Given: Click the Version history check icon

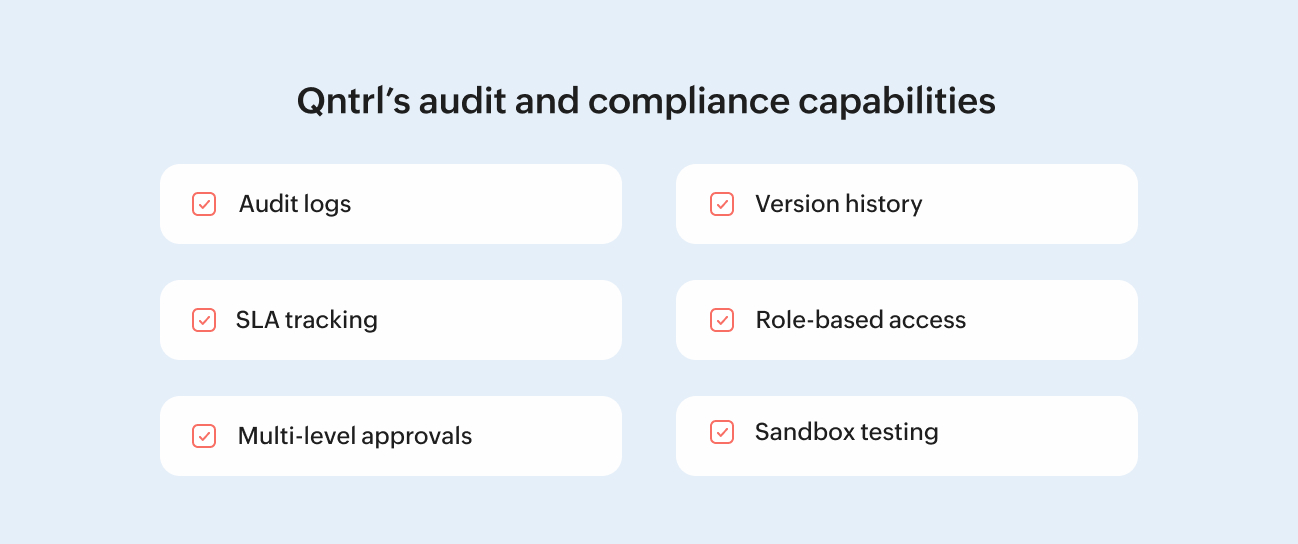Looking at the screenshot, I should [x=721, y=204].
